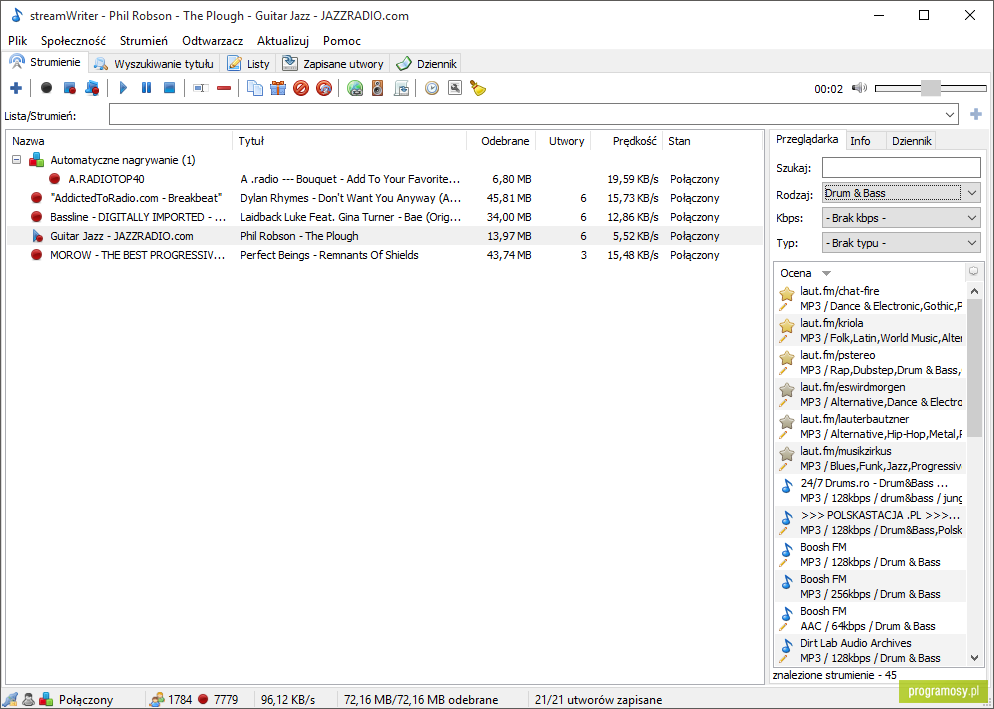The height and width of the screenshot is (709, 994).
Task: Click the red prohibited icon with arrow
Action: pyautogui.click(x=324, y=88)
